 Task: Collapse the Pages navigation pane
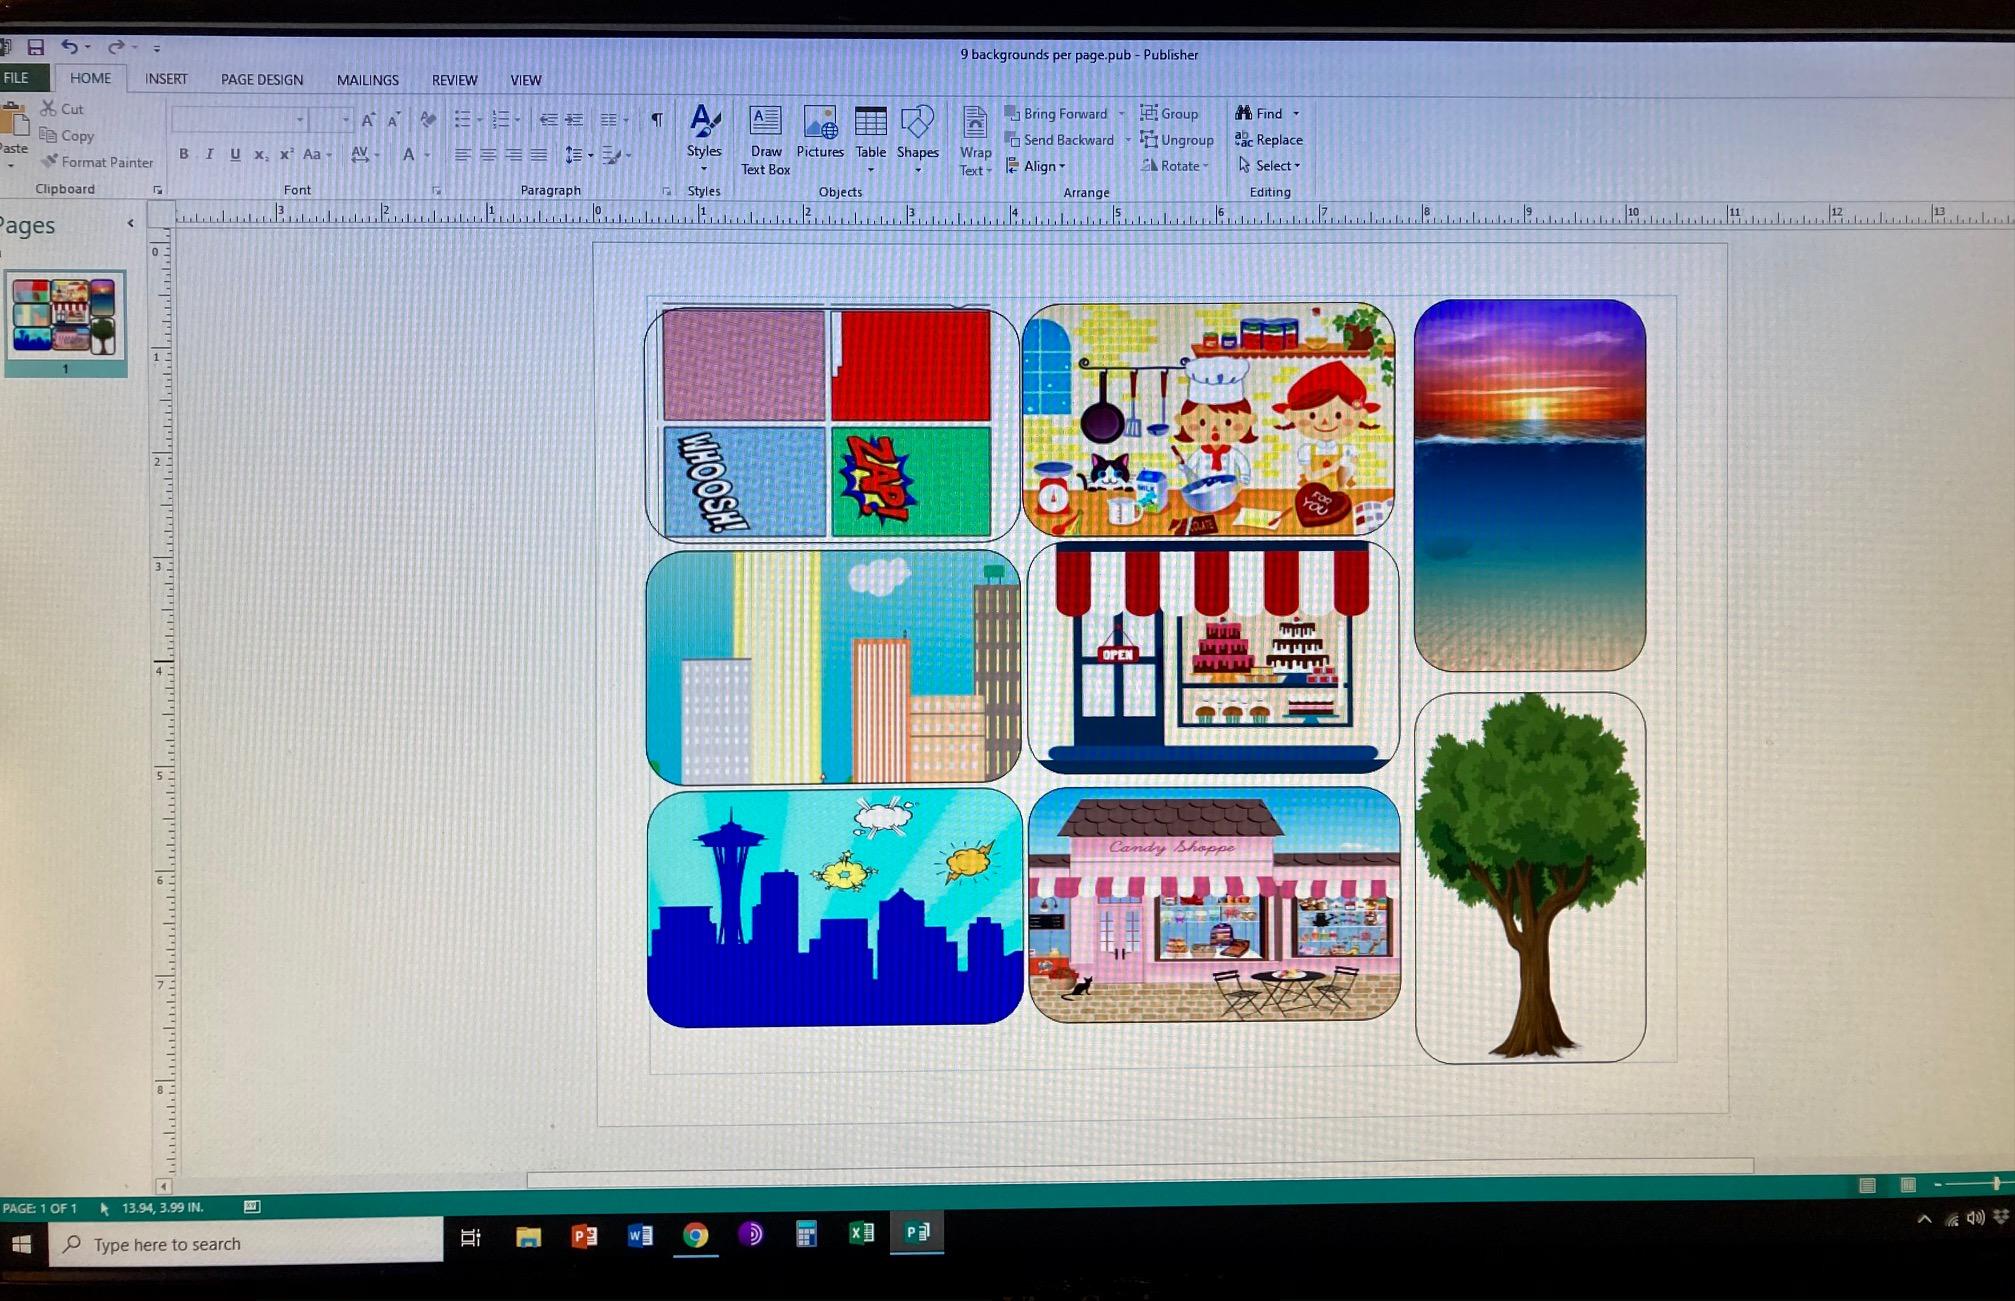[x=130, y=223]
